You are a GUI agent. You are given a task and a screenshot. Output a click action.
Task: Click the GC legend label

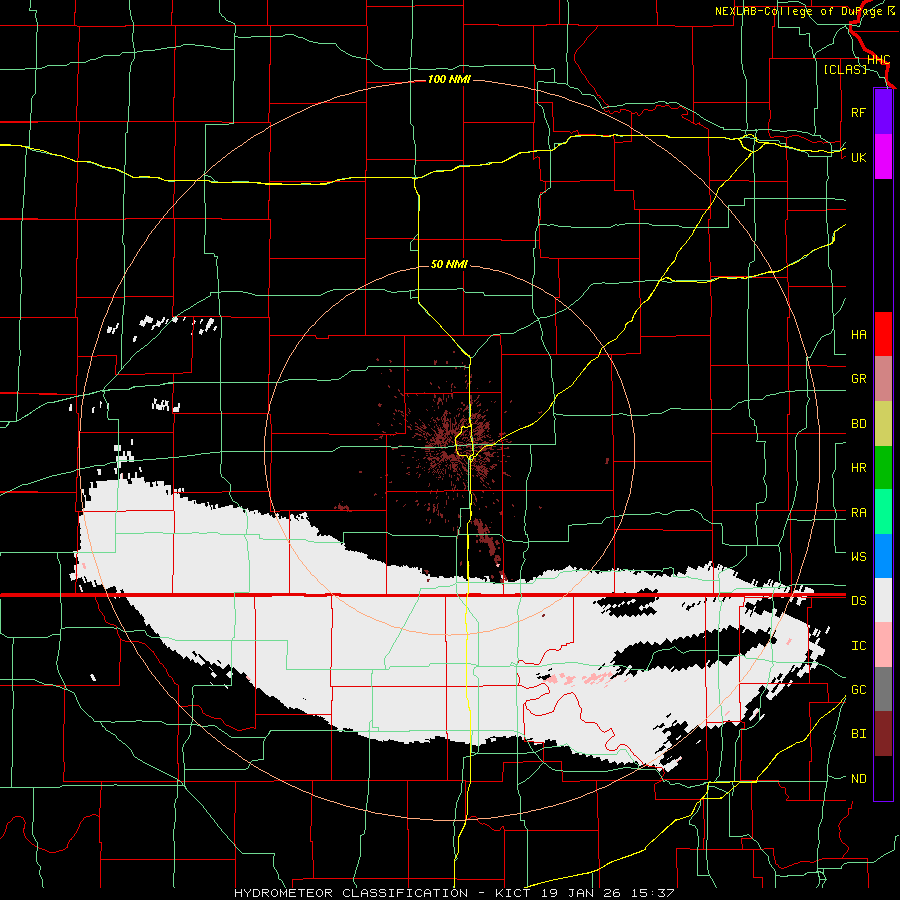pos(858,690)
